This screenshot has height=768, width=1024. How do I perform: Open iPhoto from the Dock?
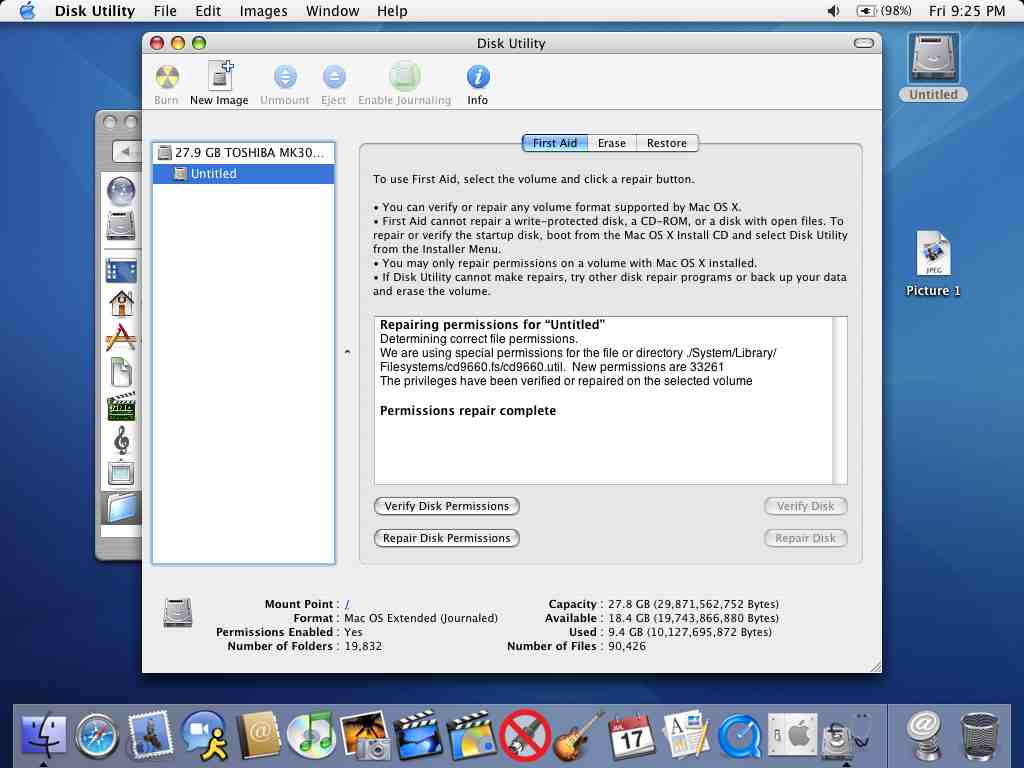click(366, 737)
